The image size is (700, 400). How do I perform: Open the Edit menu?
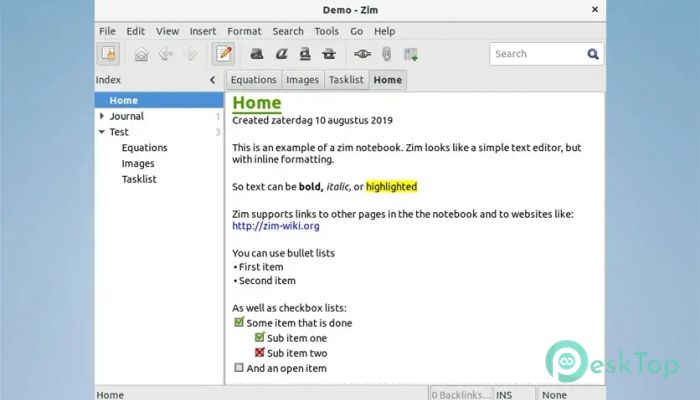135,31
